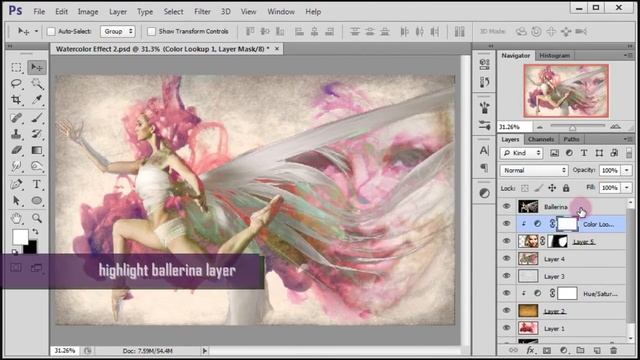Select the Layer 4 thumbnail
The height and width of the screenshot is (360, 640).
528,258
